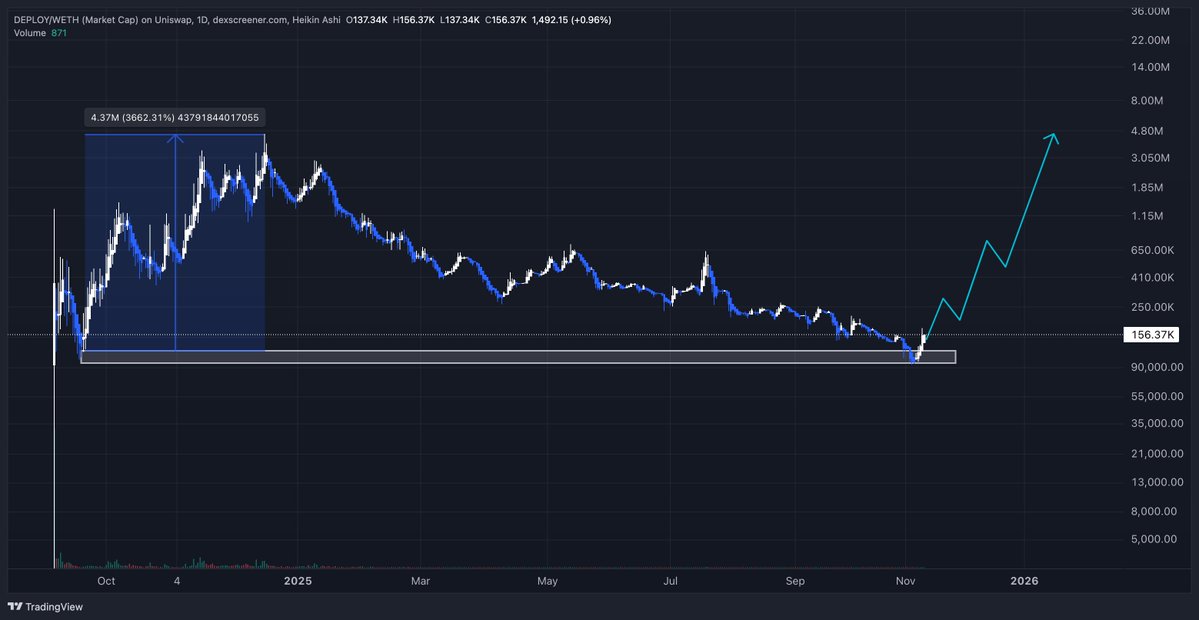Click the 650.00K price axis label
Viewport: 1199px width, 620px height.
point(1152,250)
